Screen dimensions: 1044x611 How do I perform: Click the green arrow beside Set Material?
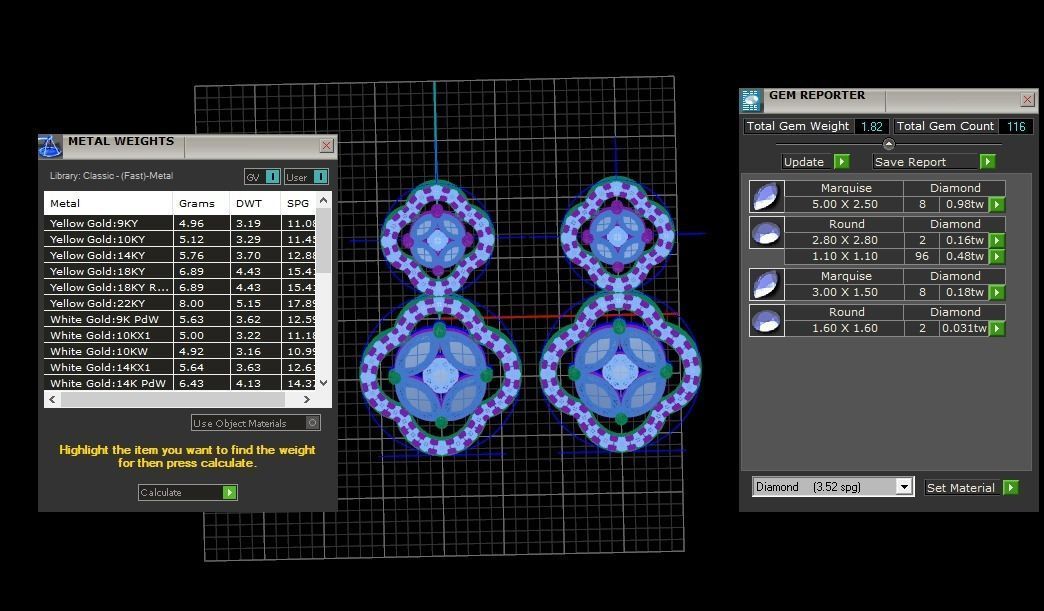coord(1011,487)
